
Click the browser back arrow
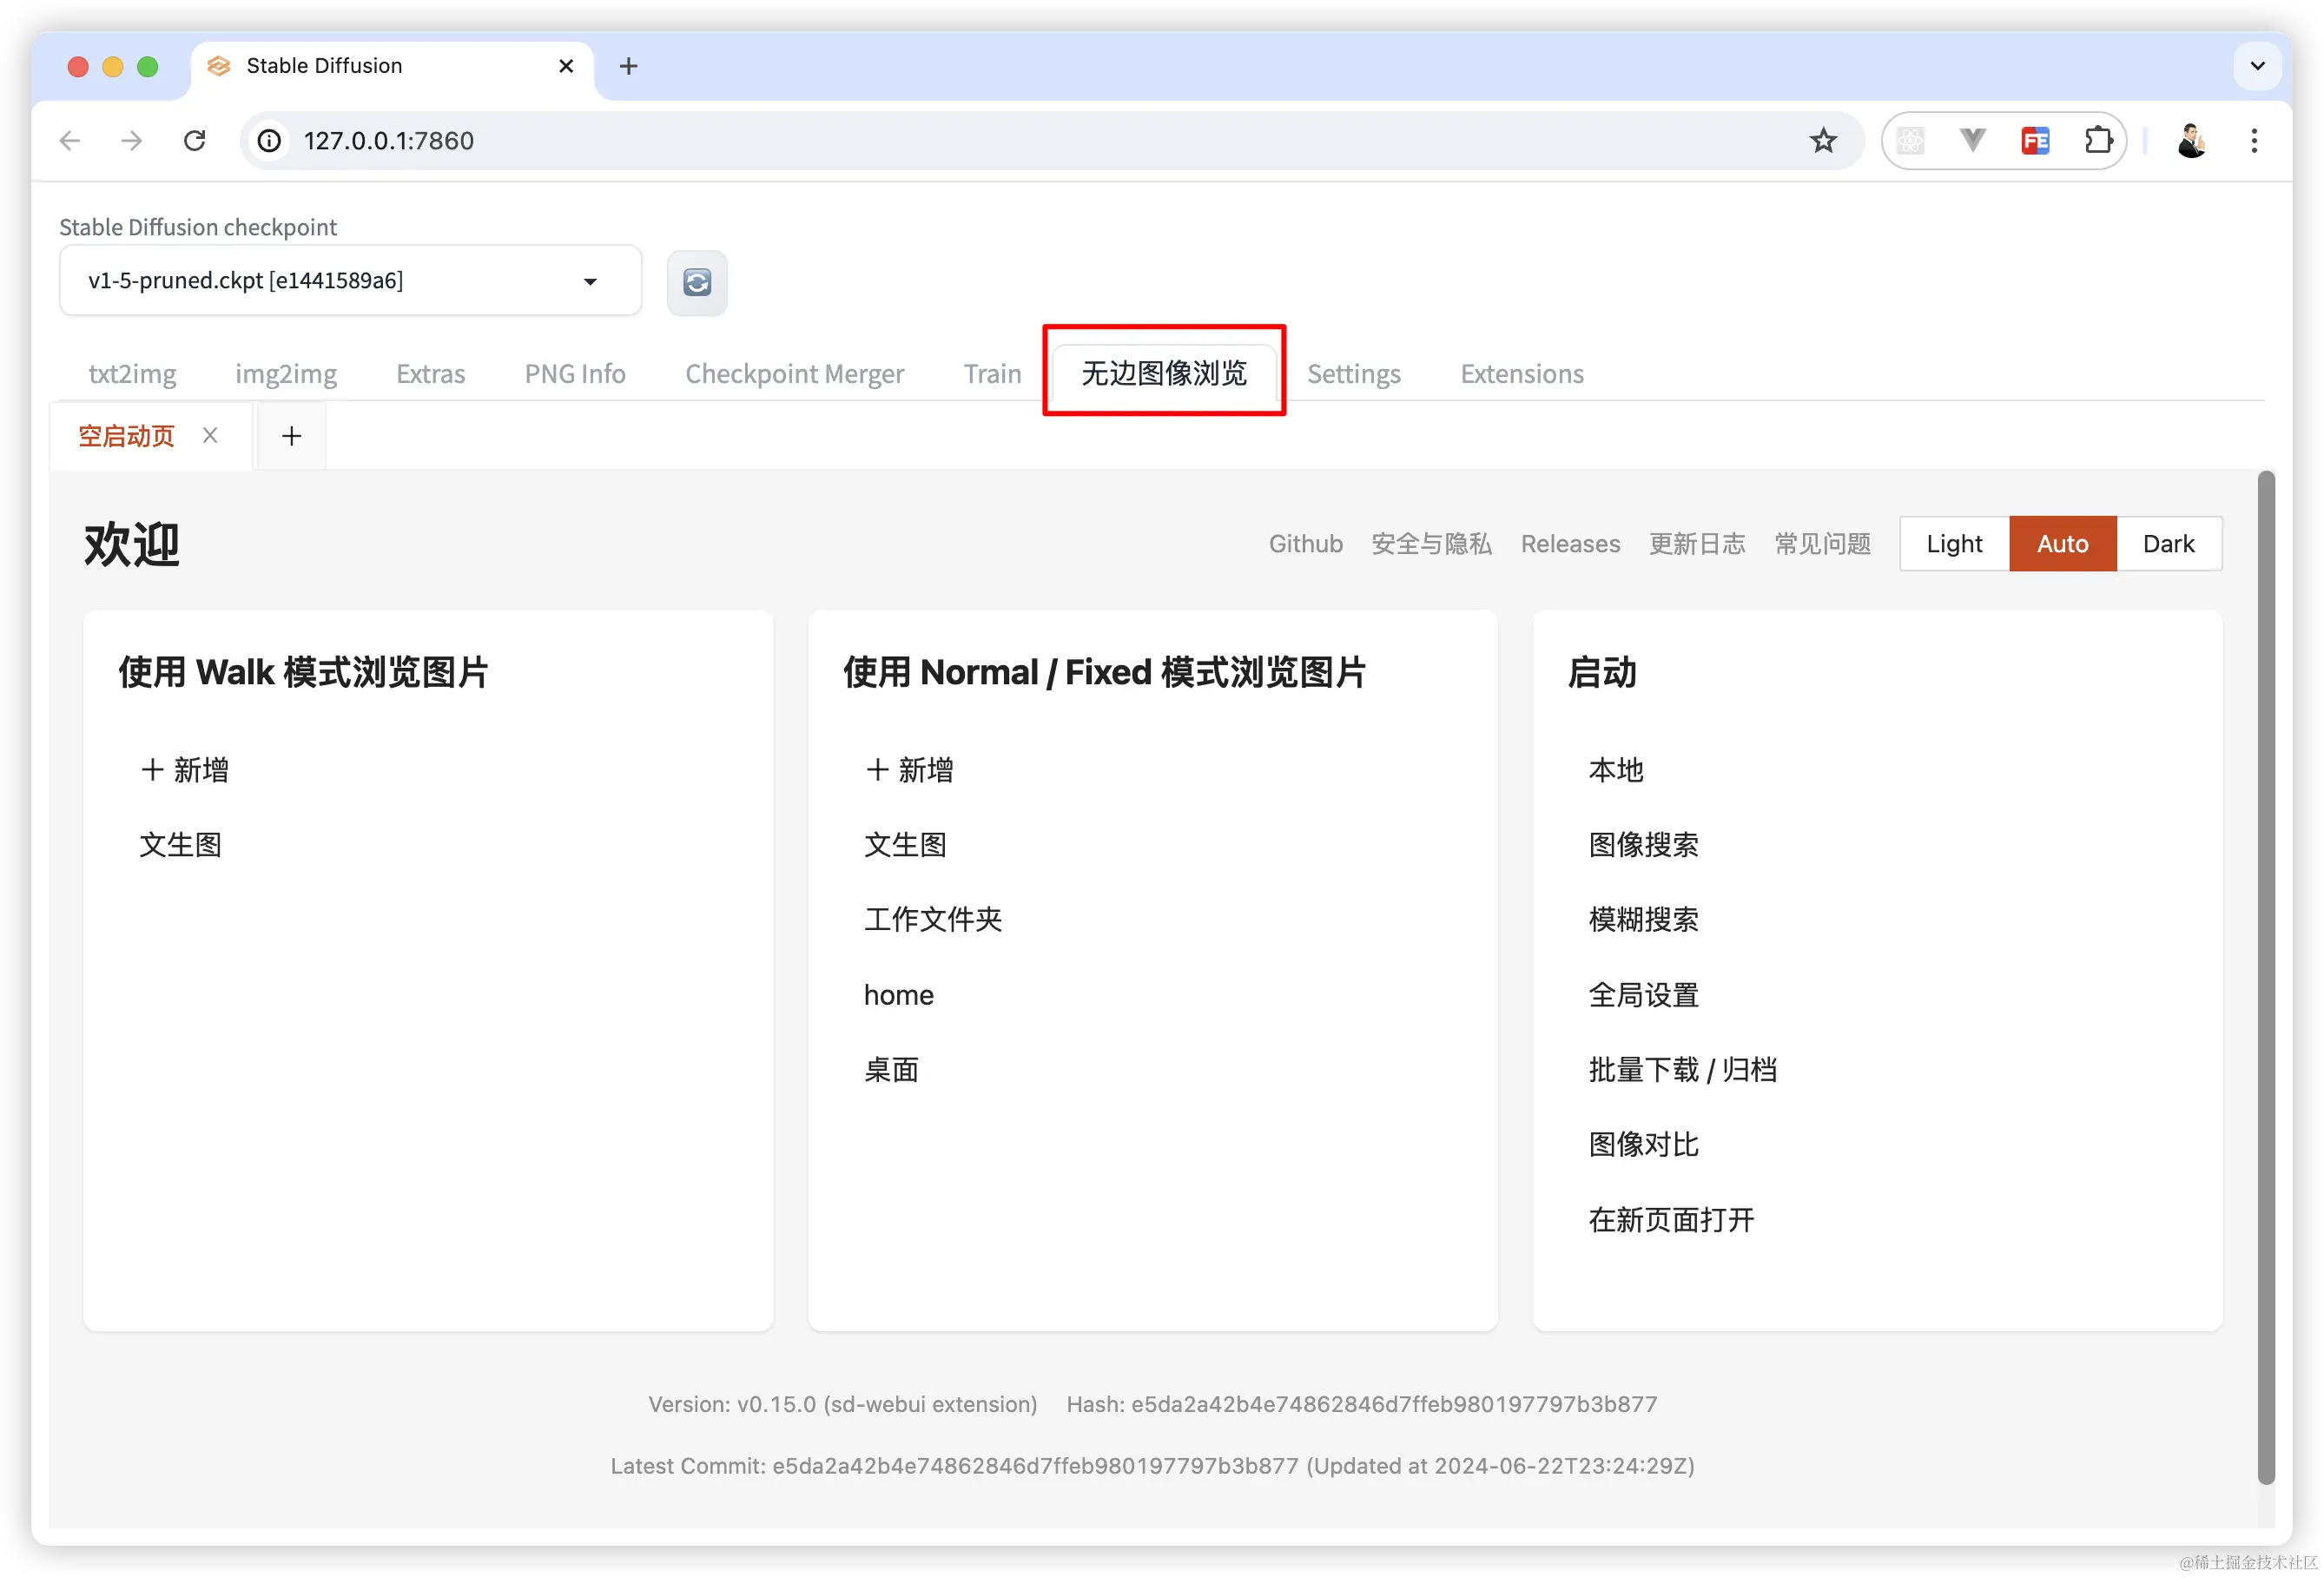tap(69, 141)
